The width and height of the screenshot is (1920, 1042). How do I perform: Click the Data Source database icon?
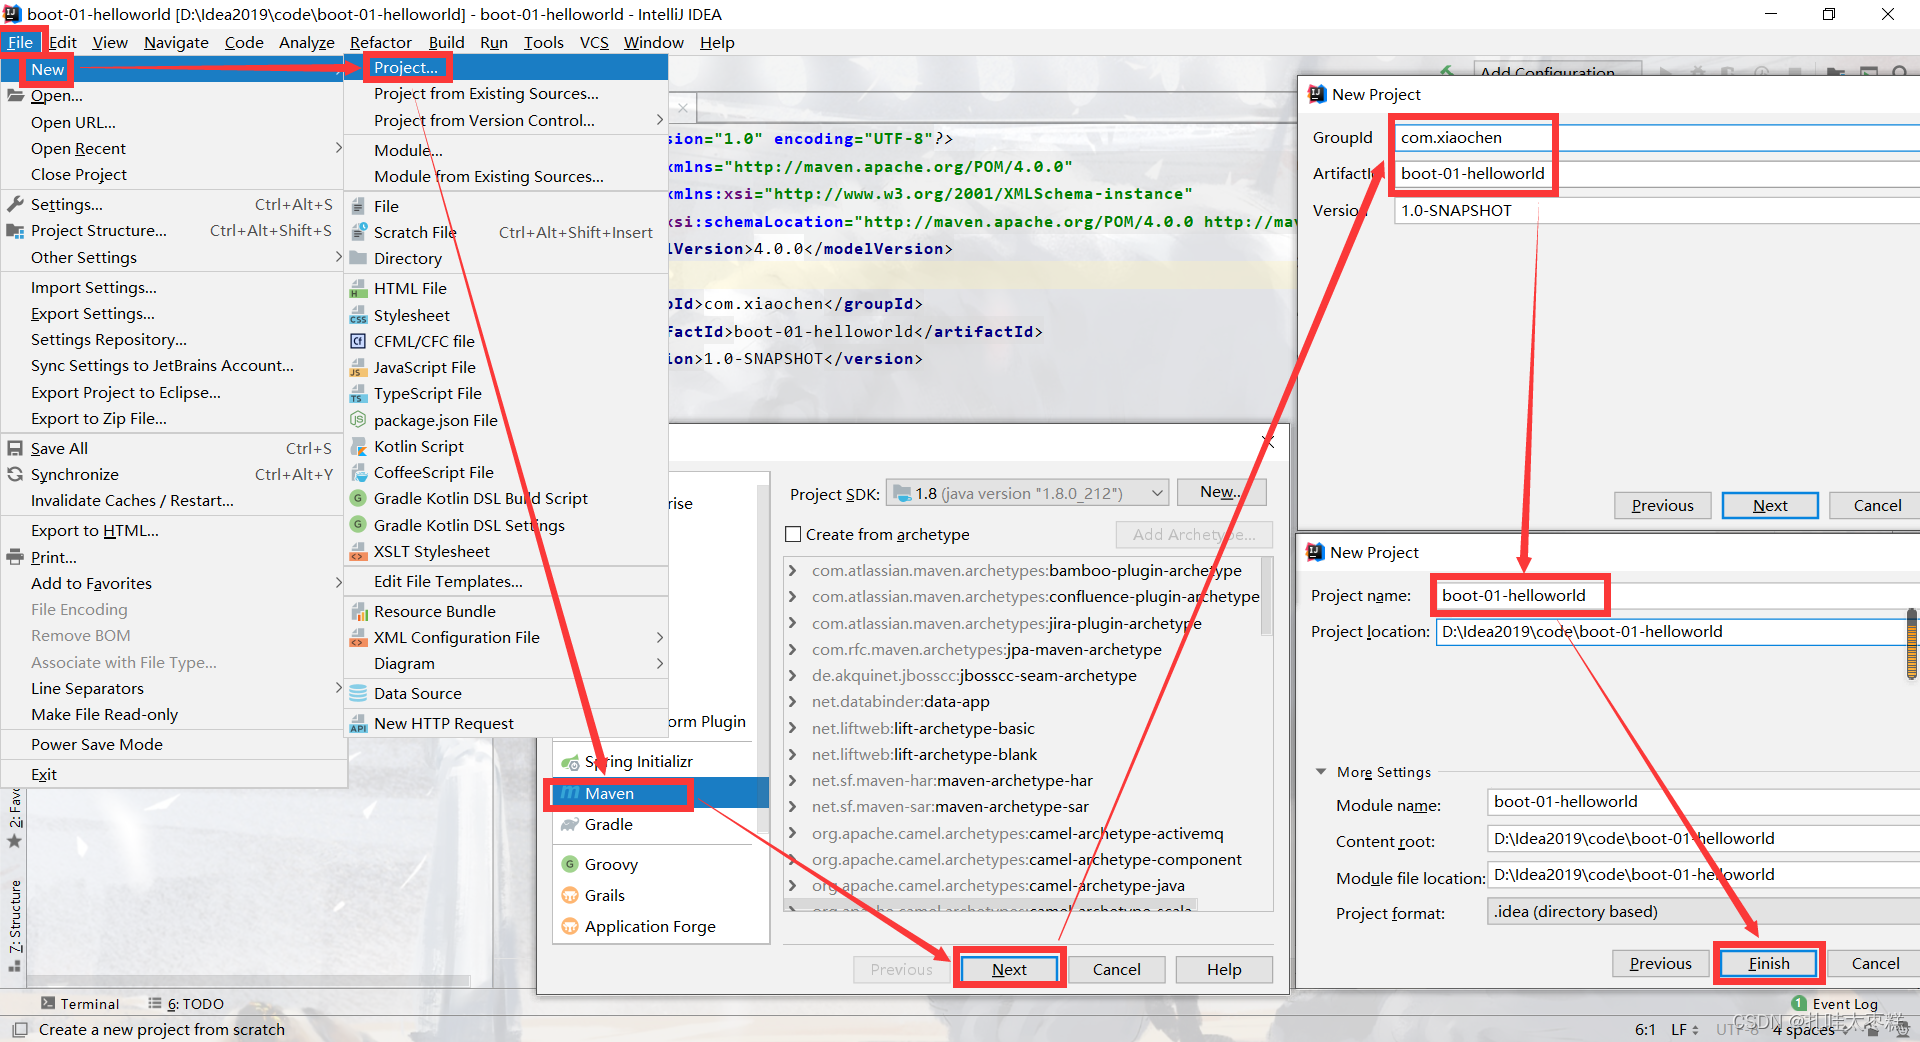[358, 694]
